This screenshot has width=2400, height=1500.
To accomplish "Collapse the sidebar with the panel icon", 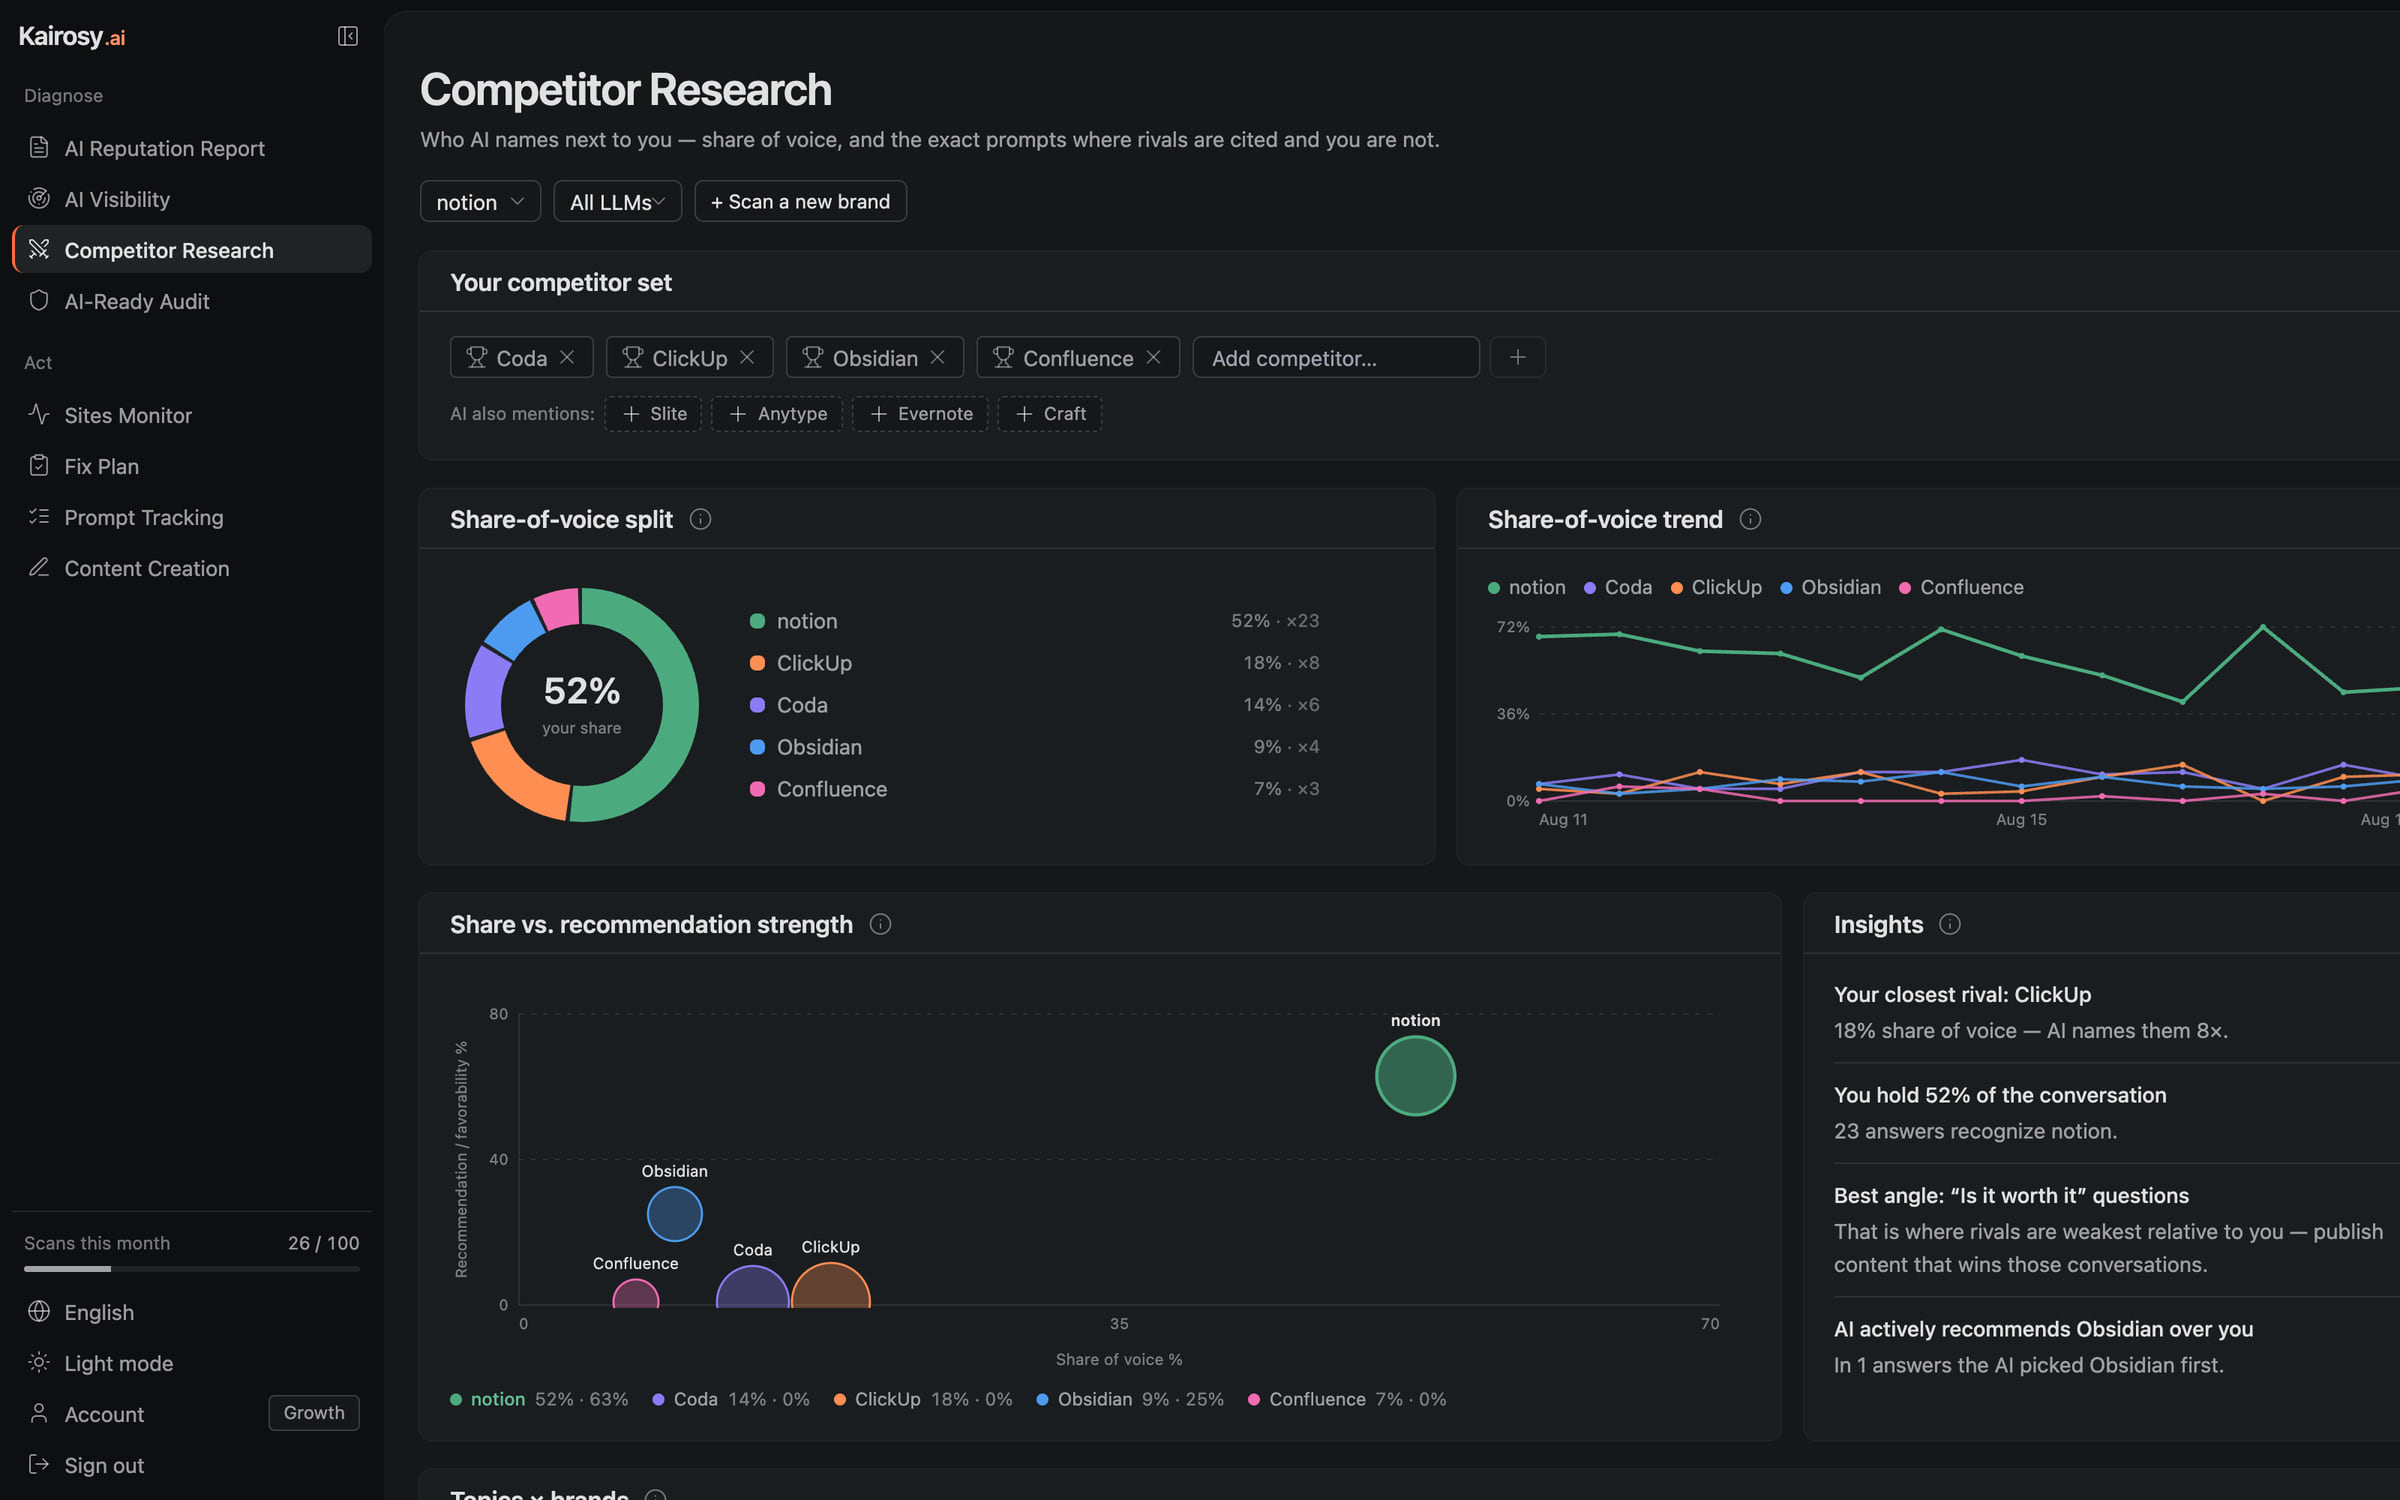I will click(x=347, y=36).
